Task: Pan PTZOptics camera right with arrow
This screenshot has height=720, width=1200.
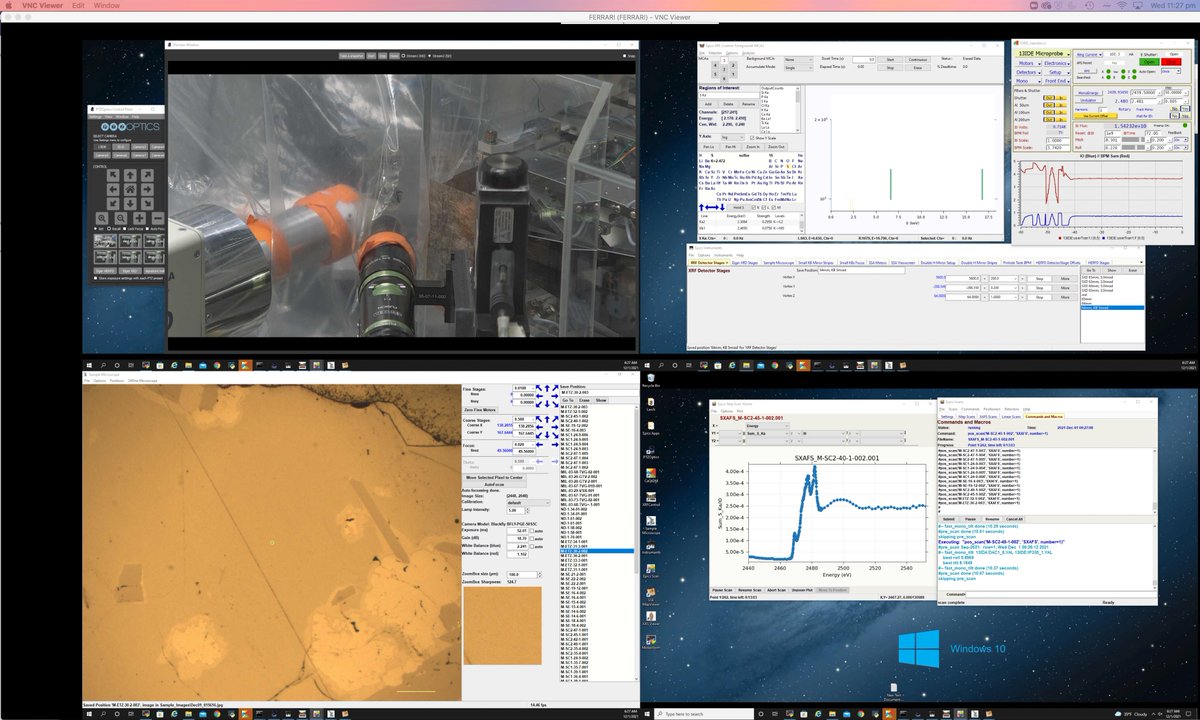Action: coord(147,190)
